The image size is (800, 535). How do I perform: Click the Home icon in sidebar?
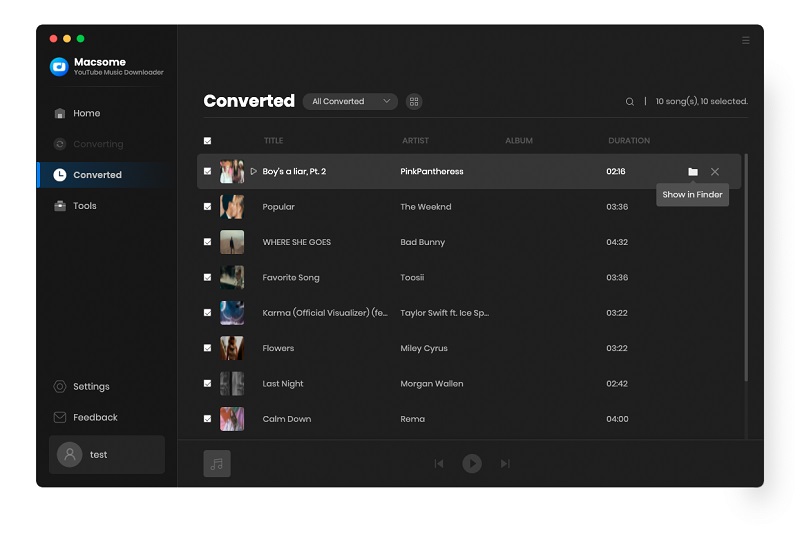pos(60,113)
